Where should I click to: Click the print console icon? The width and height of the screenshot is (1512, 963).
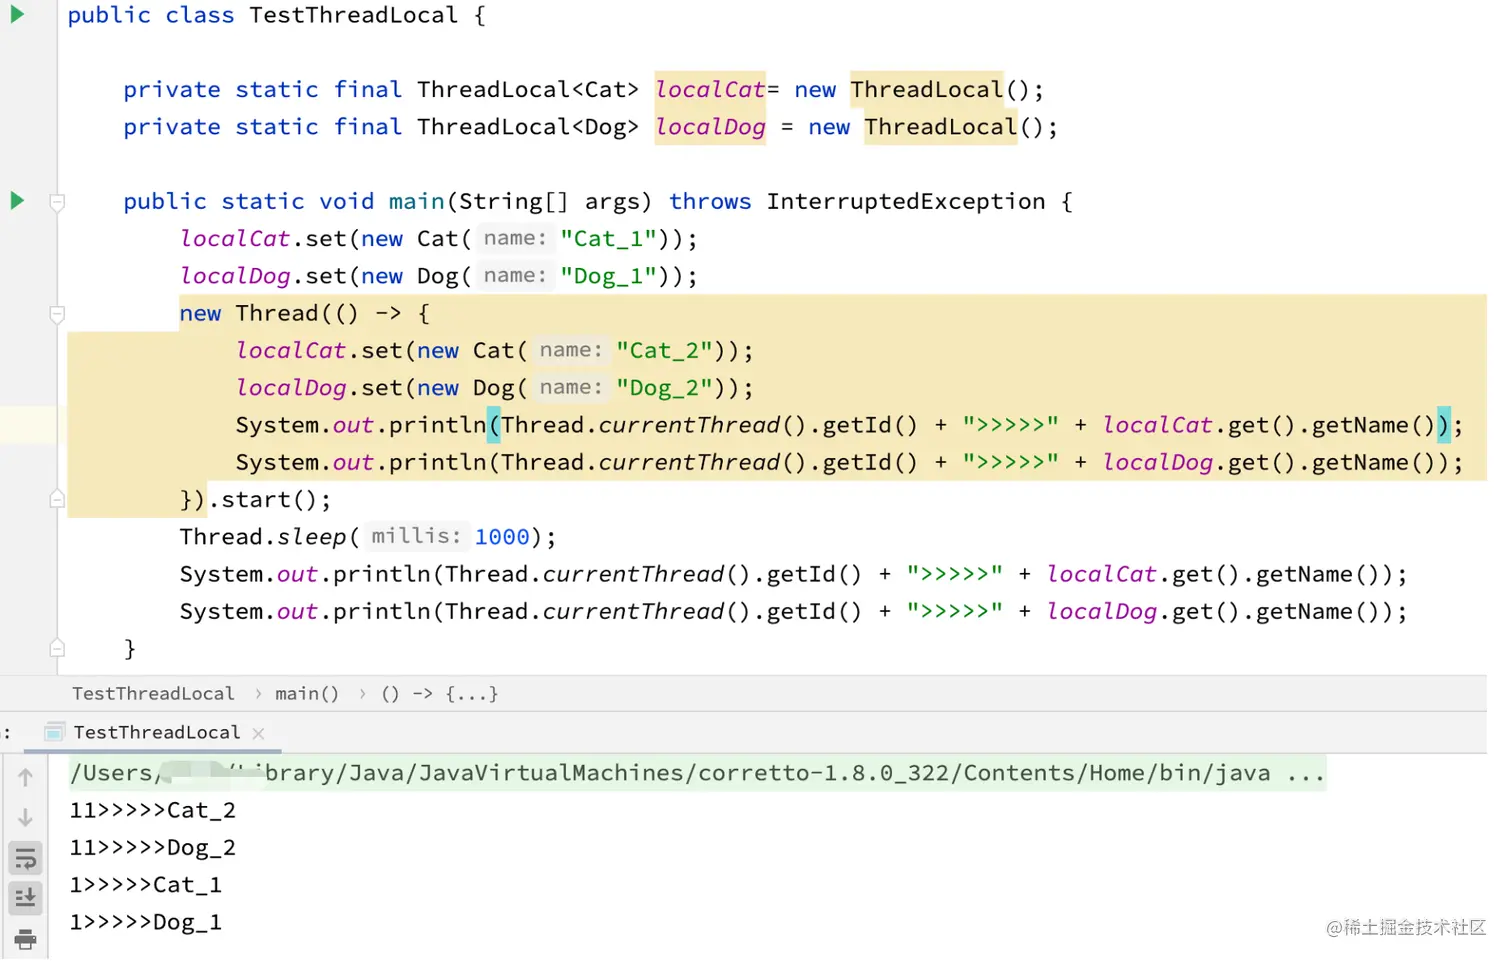pyautogui.click(x=26, y=938)
